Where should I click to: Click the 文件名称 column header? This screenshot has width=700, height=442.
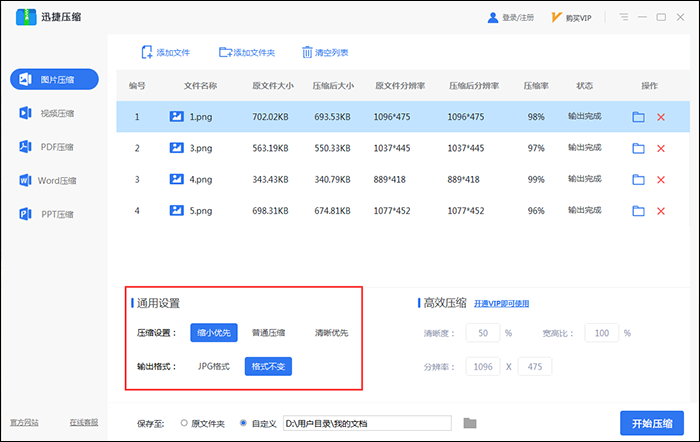pyautogui.click(x=200, y=86)
